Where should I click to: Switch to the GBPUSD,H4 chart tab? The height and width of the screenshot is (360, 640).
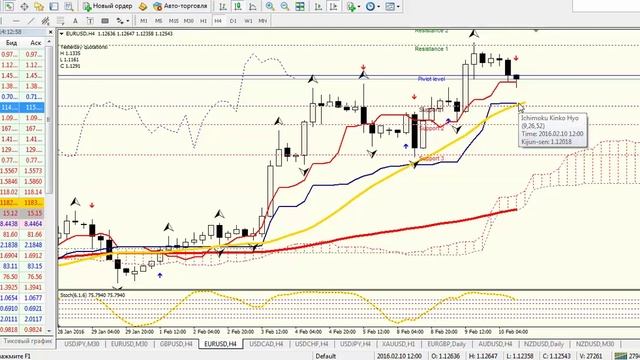point(176,344)
